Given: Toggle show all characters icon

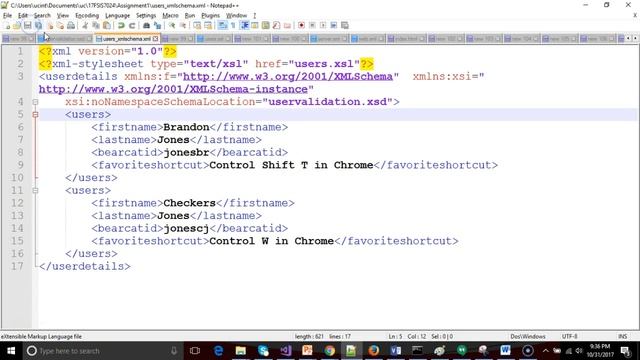Looking at the screenshot, I should (x=233, y=25).
